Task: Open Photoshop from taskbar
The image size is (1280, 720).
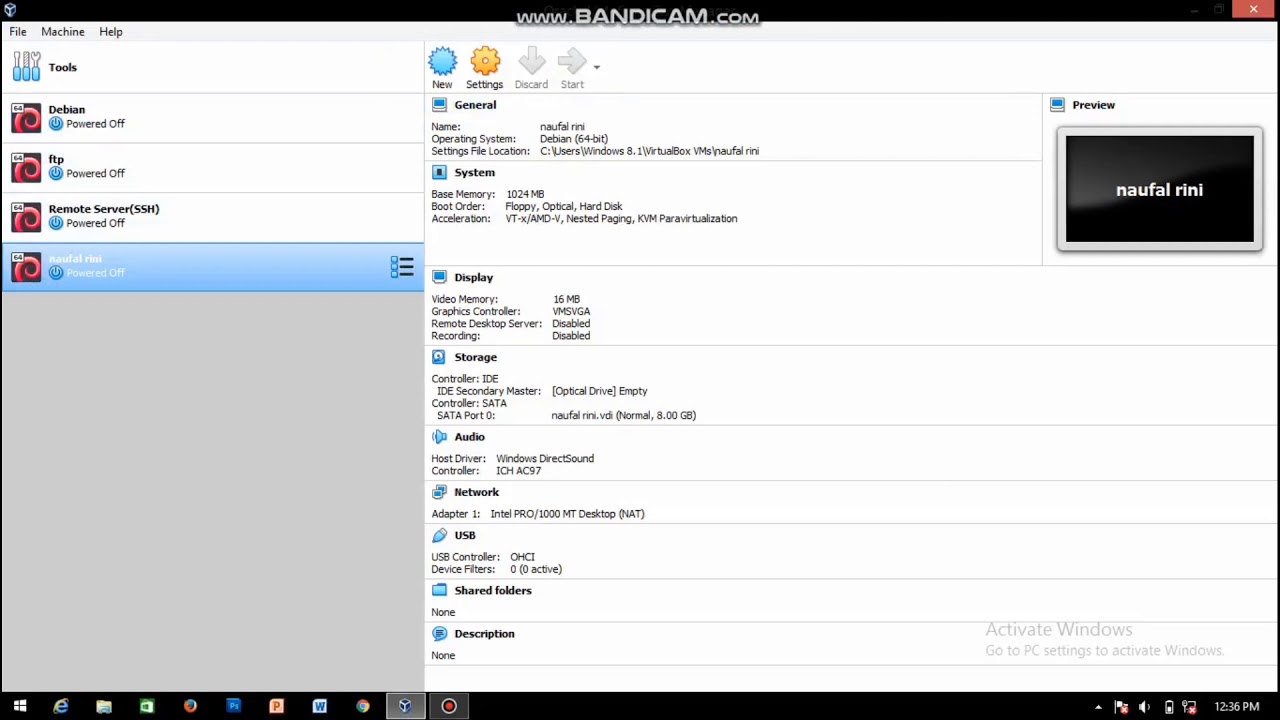Action: 233,706
